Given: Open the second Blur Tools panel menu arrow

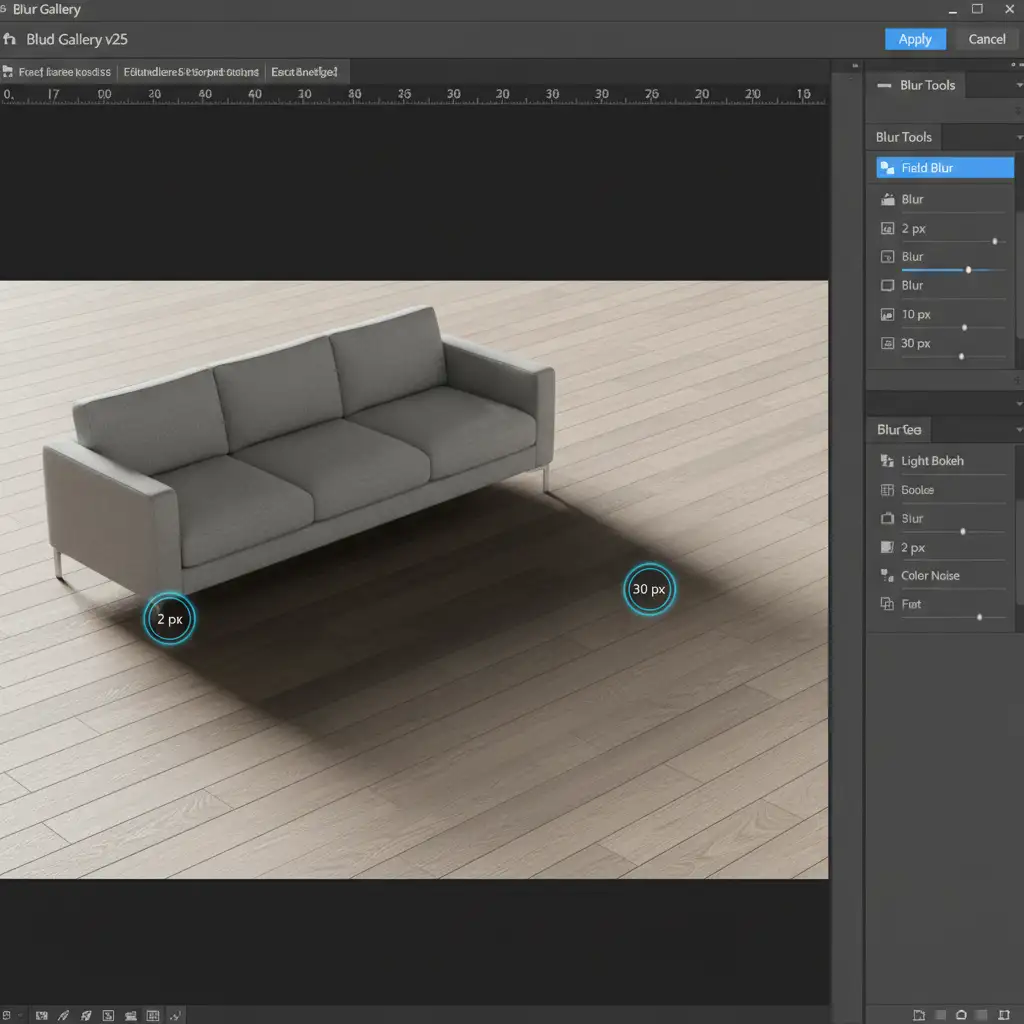Looking at the screenshot, I should (1018, 137).
